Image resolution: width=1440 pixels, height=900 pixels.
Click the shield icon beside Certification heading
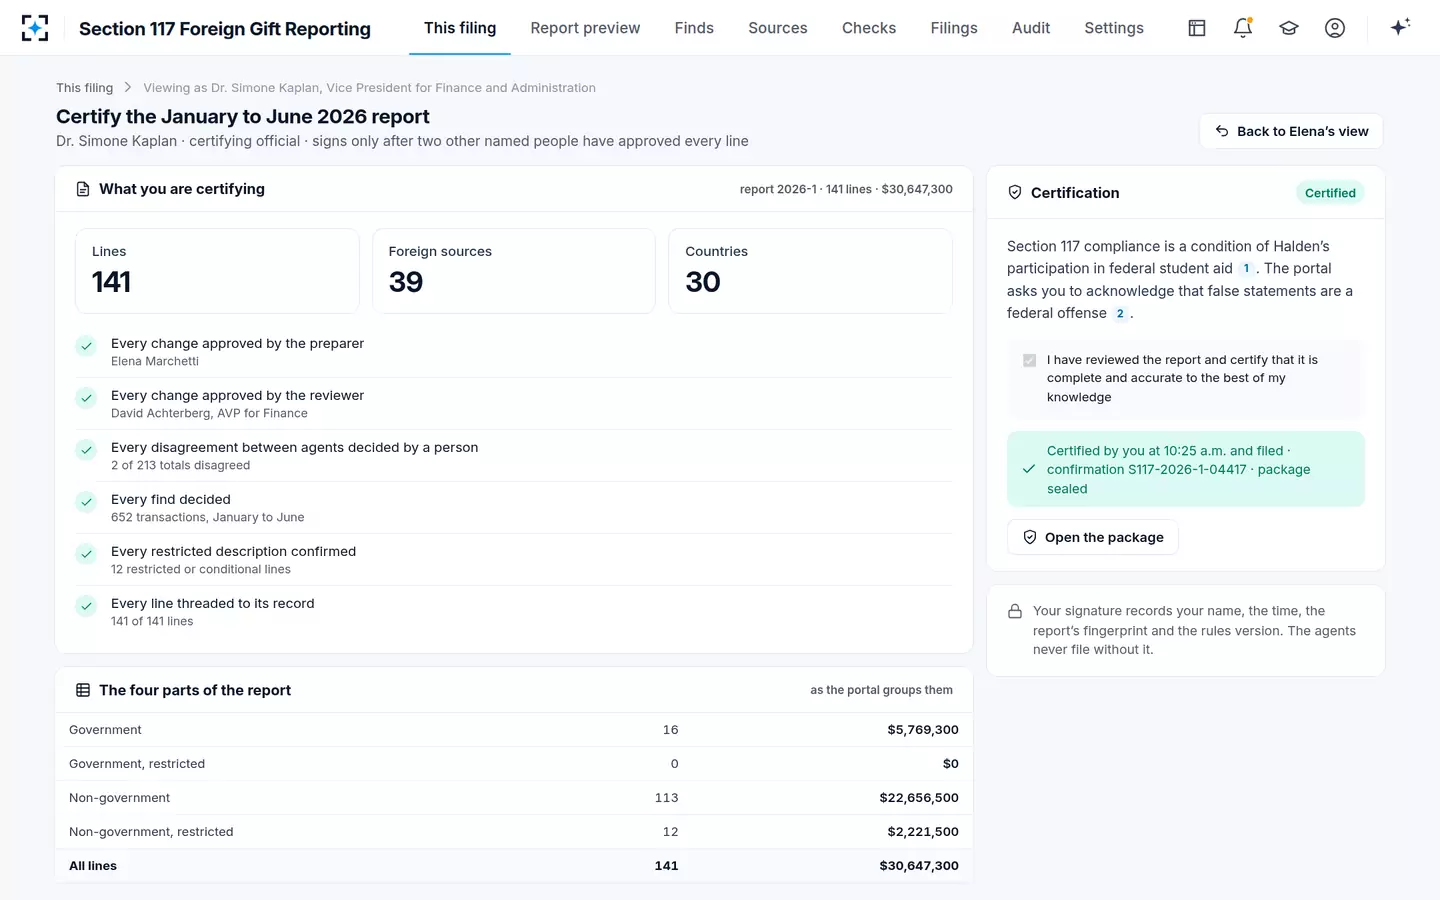pyautogui.click(x=1015, y=193)
